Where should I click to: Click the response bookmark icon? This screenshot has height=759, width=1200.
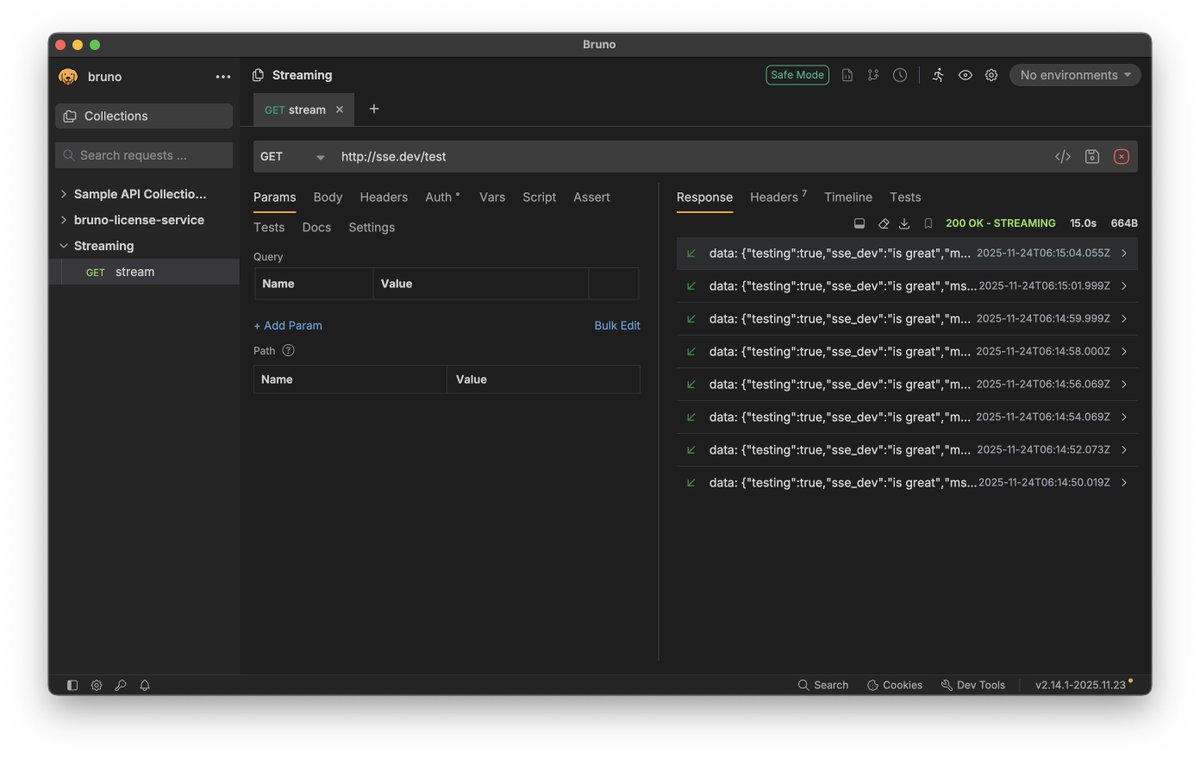(x=928, y=224)
